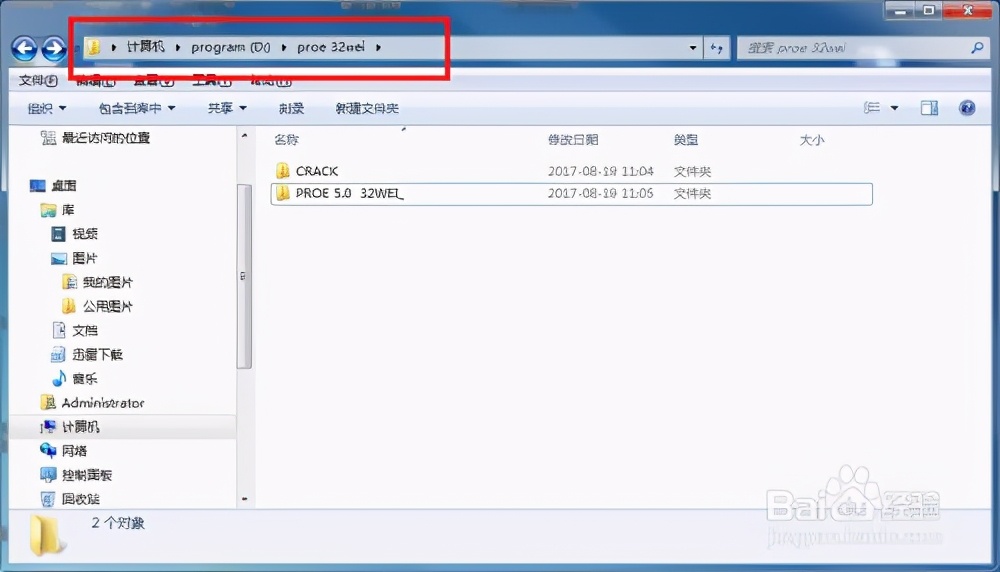
Task: Click the refresh button beside address bar
Action: point(717,48)
